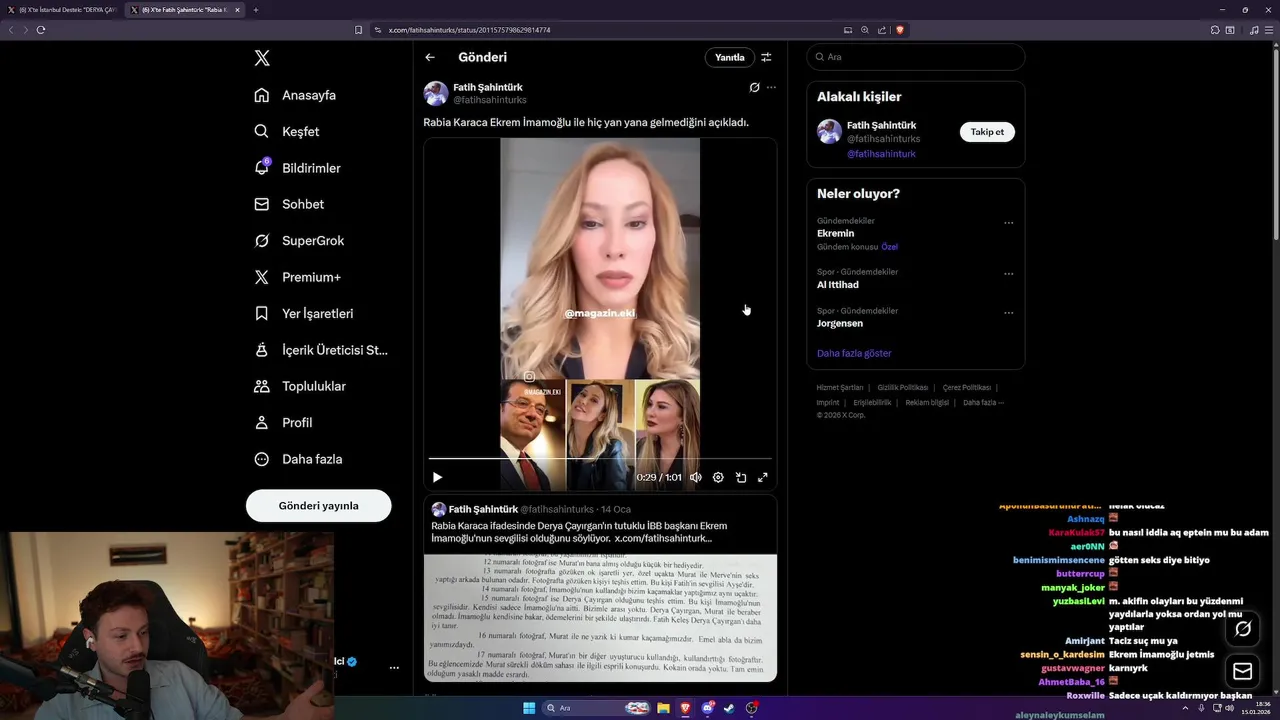Click the Gönderi yayınla button
This screenshot has width=1280, height=720.
click(319, 506)
